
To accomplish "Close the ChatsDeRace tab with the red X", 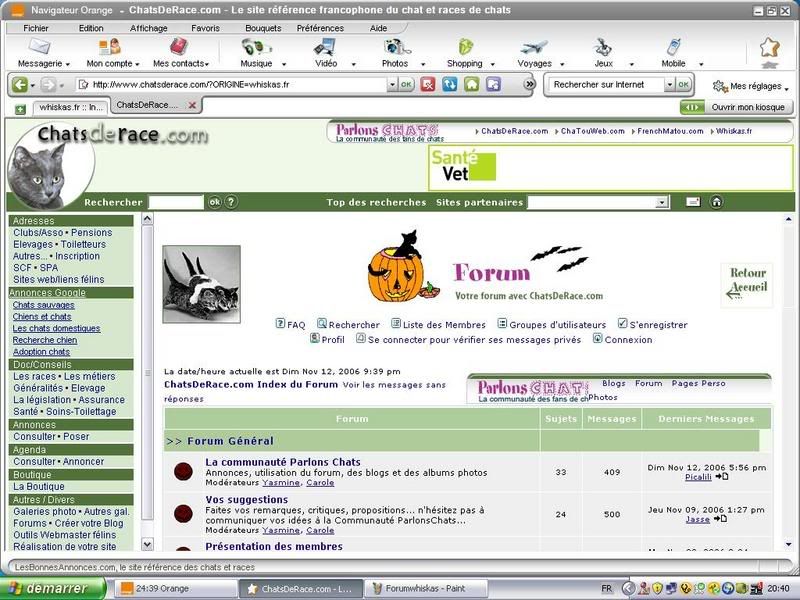I will click(x=192, y=106).
